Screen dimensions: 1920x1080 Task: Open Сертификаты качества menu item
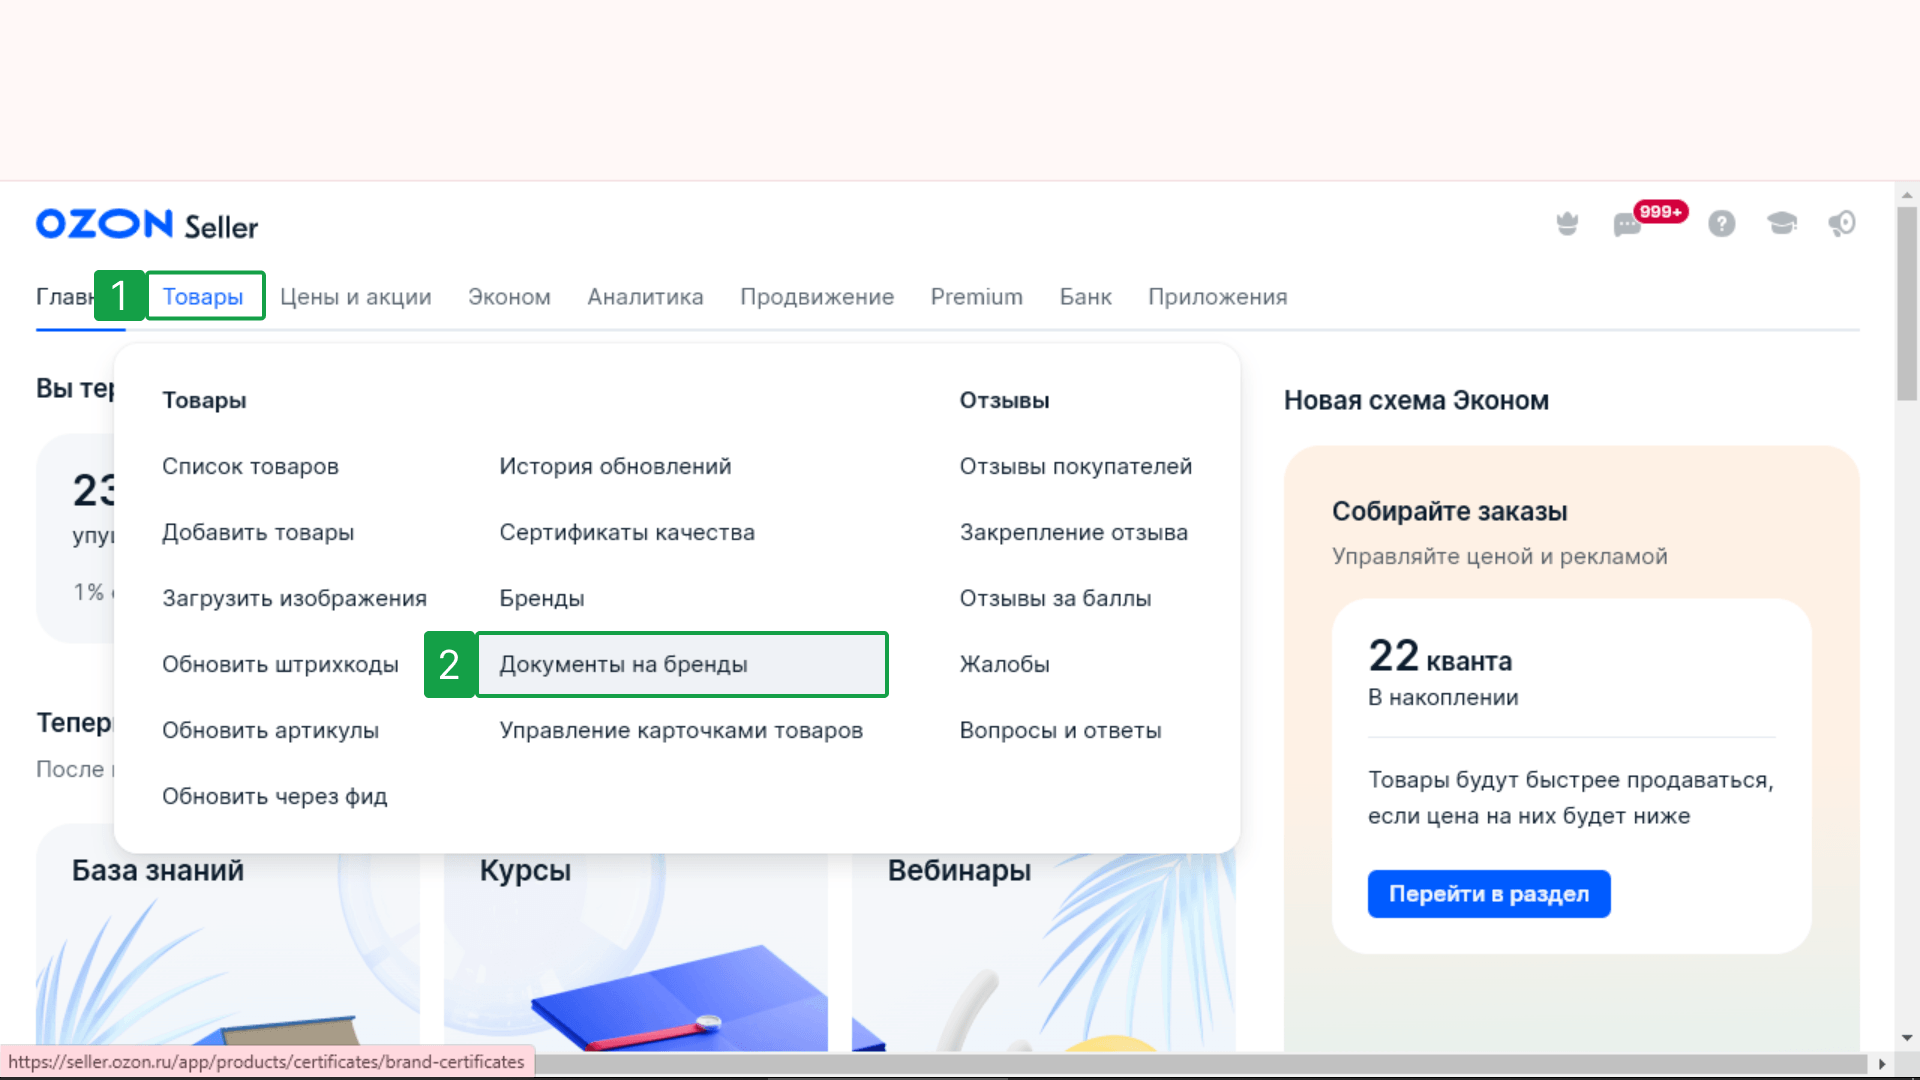click(627, 532)
